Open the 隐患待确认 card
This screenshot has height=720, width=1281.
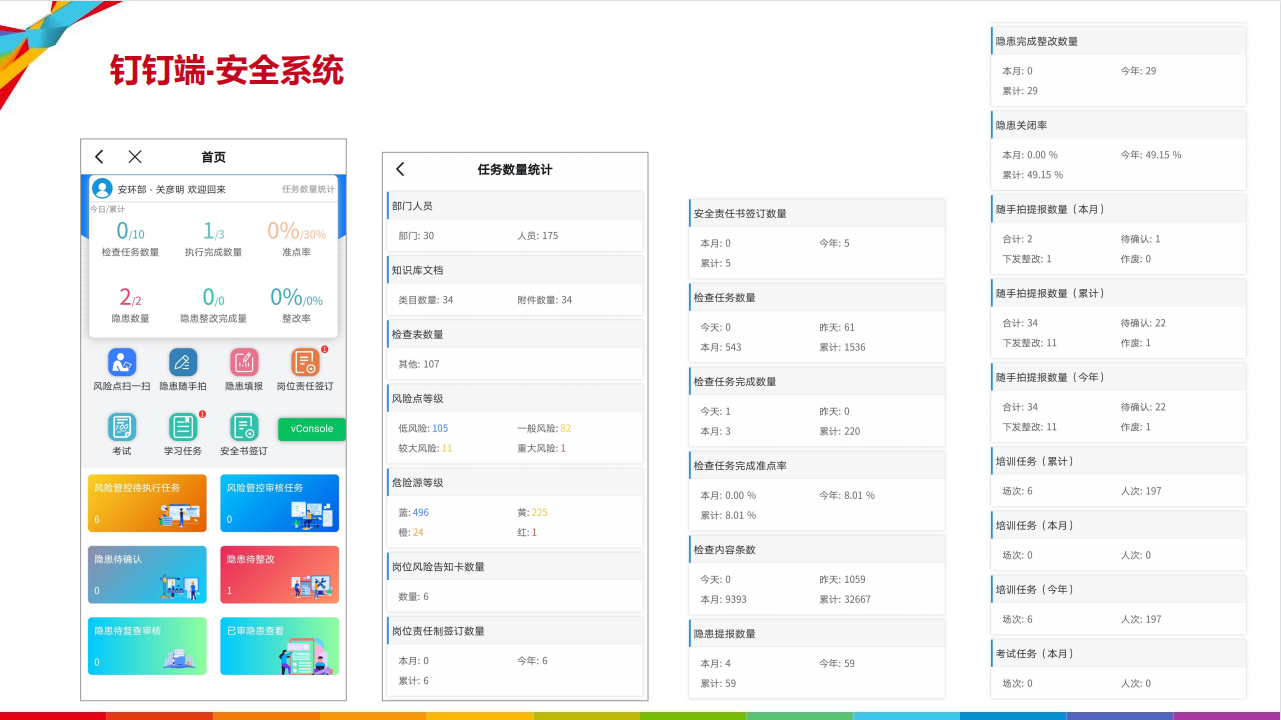pos(147,574)
